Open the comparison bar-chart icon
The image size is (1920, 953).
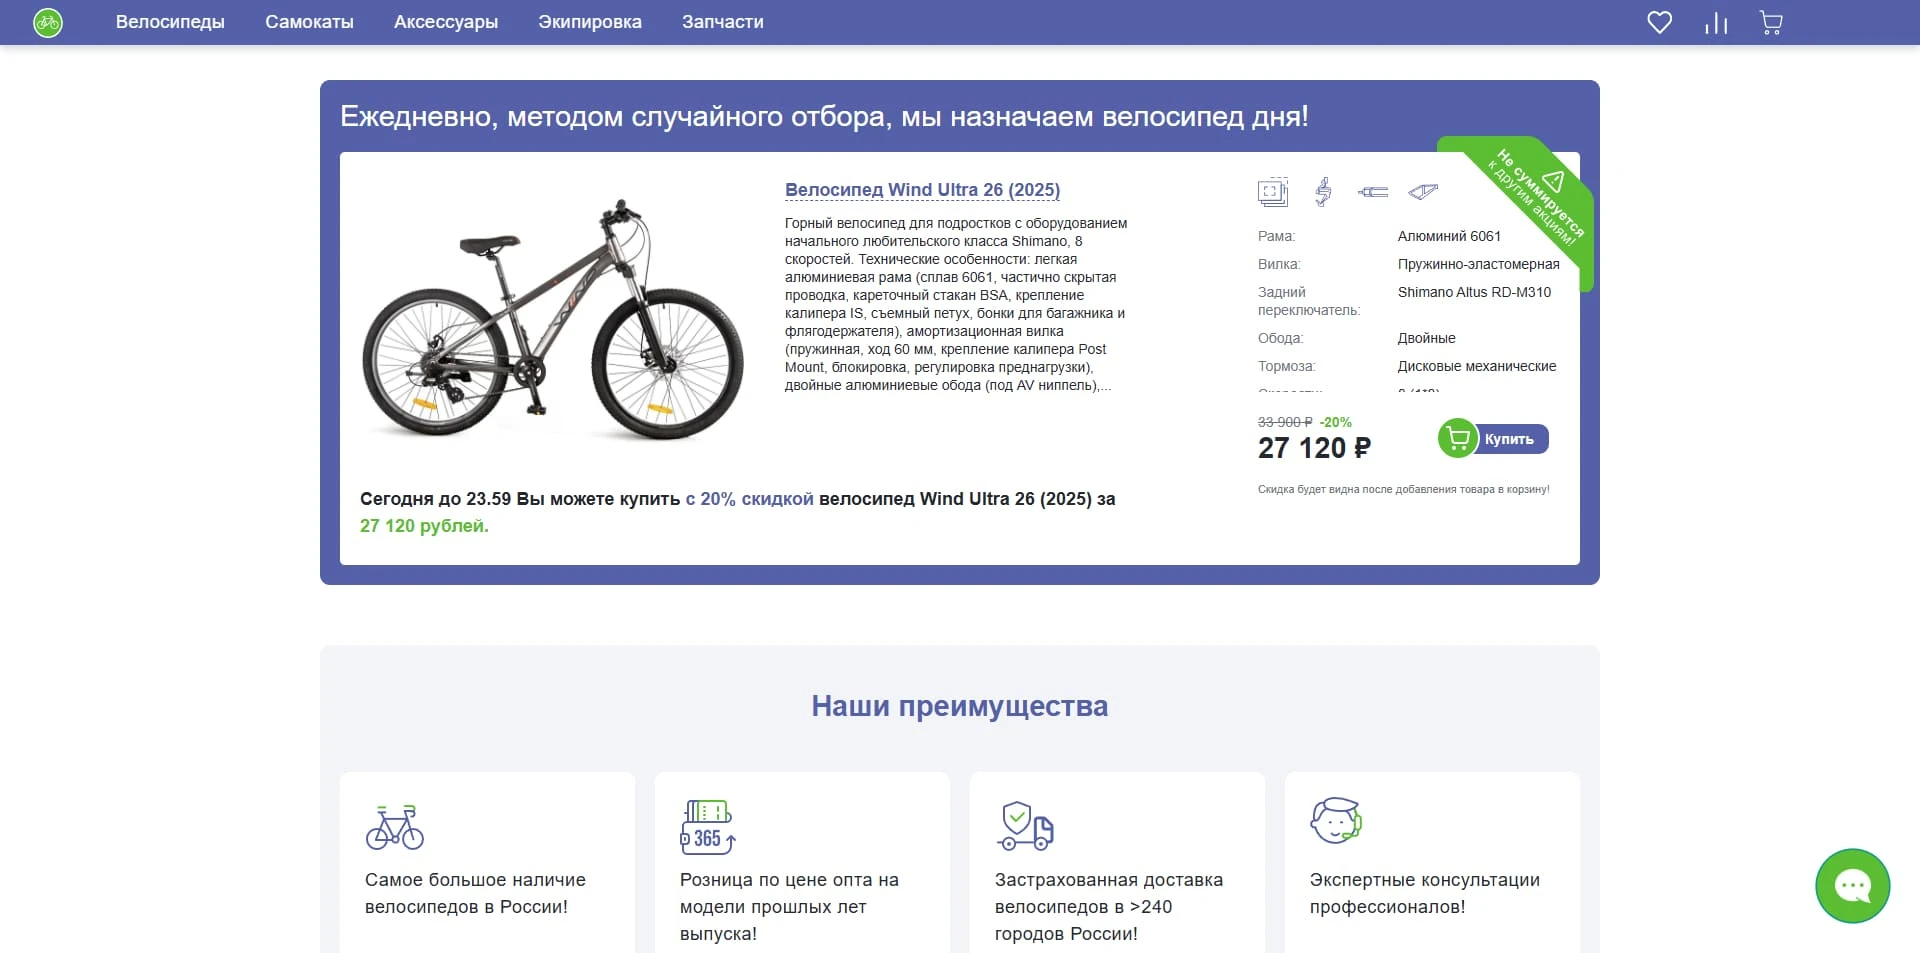point(1716,22)
